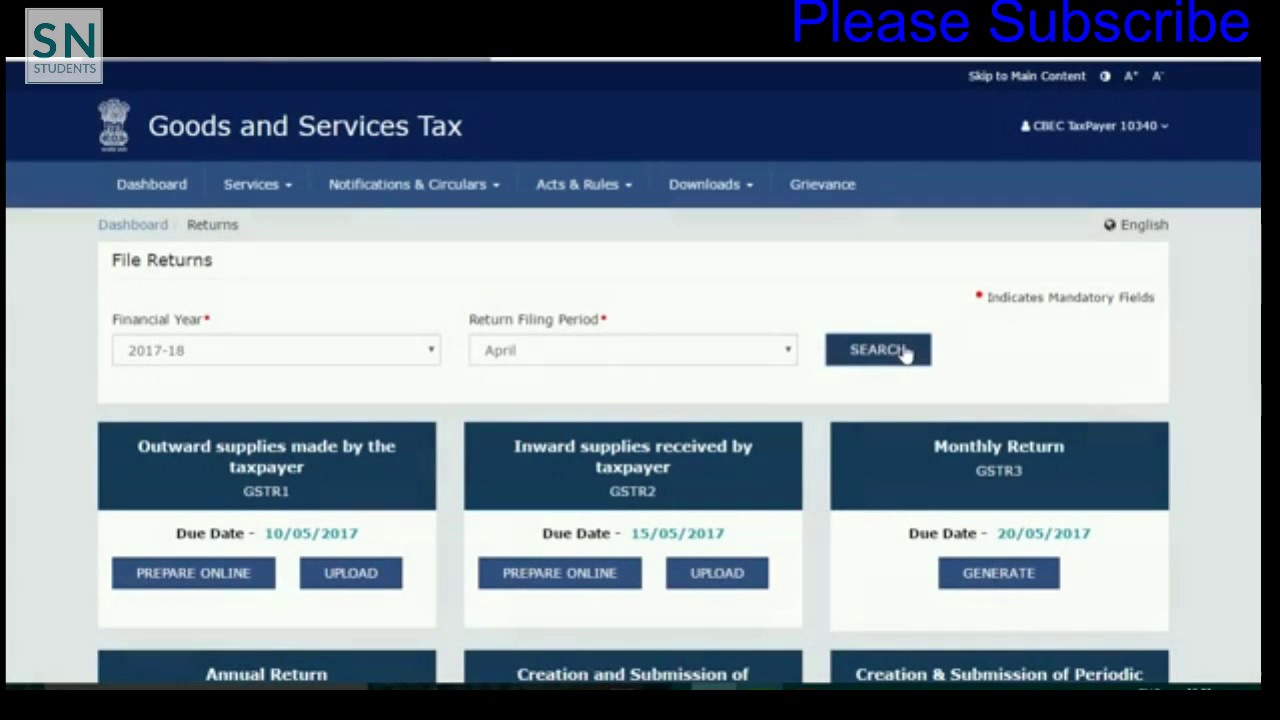Open the CBEC TaxPayer 10340 account menu

(x=1094, y=126)
